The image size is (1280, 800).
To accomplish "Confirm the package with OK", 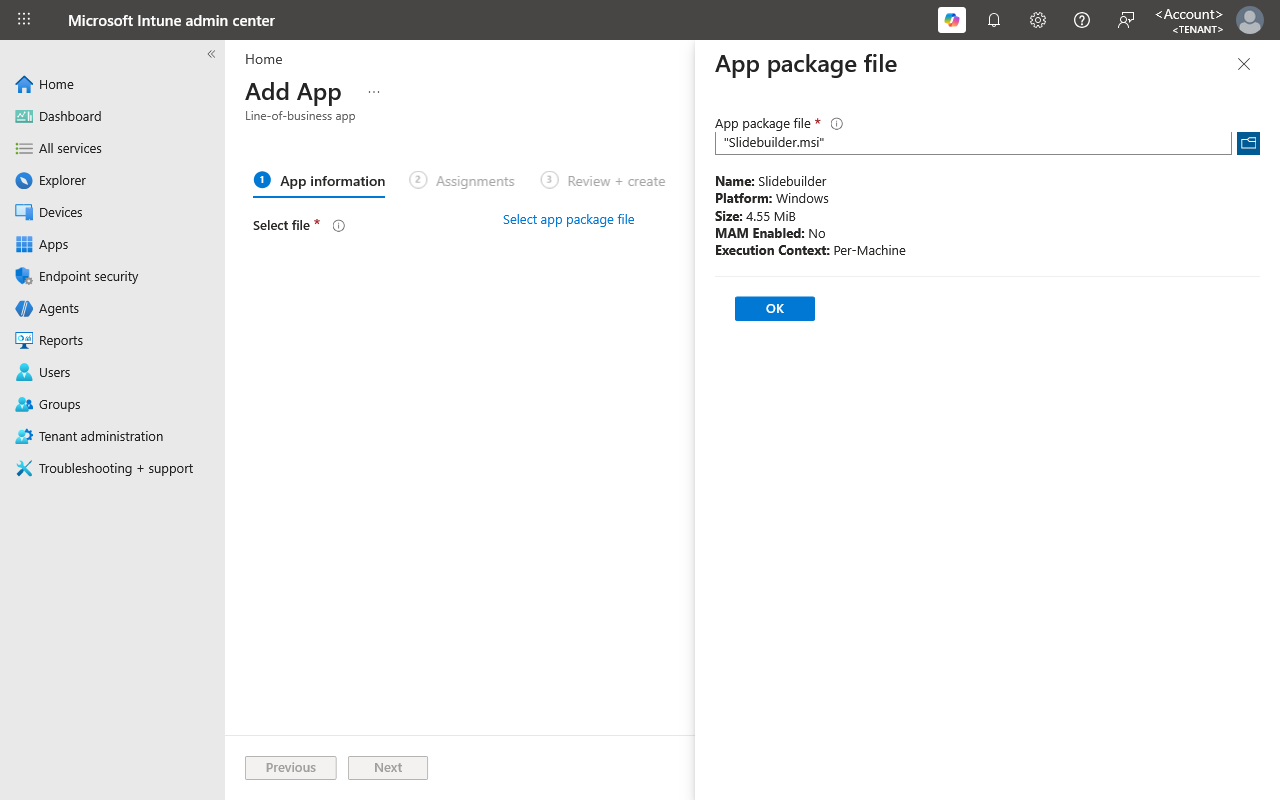I will click(775, 309).
